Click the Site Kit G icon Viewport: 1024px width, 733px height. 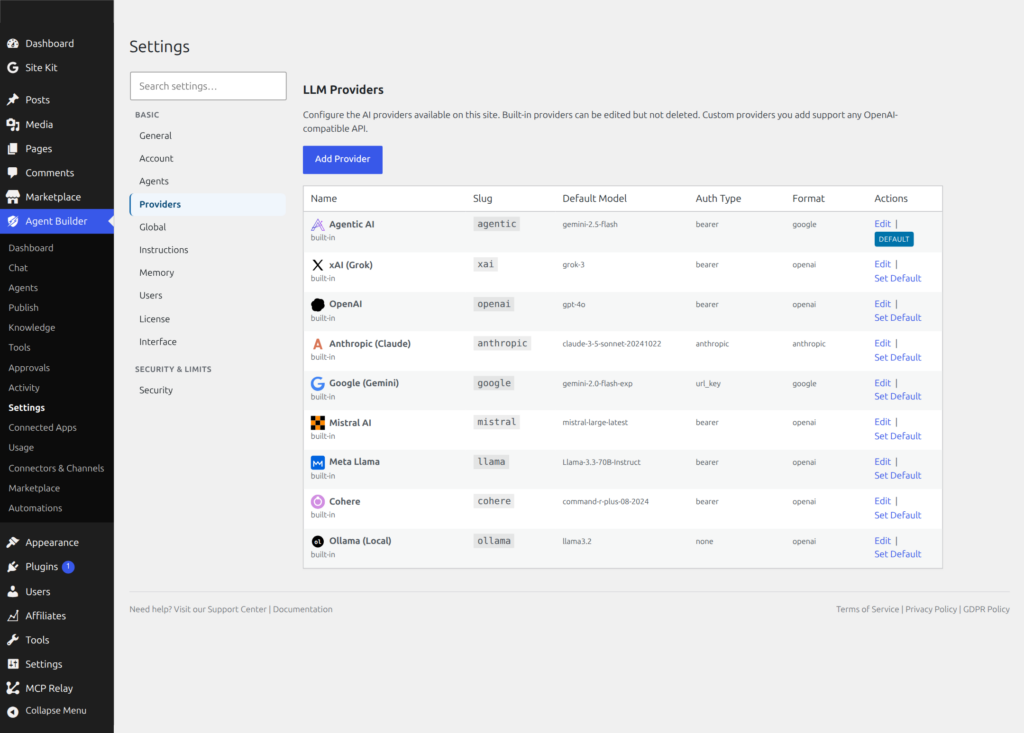pyautogui.click(x=13, y=68)
